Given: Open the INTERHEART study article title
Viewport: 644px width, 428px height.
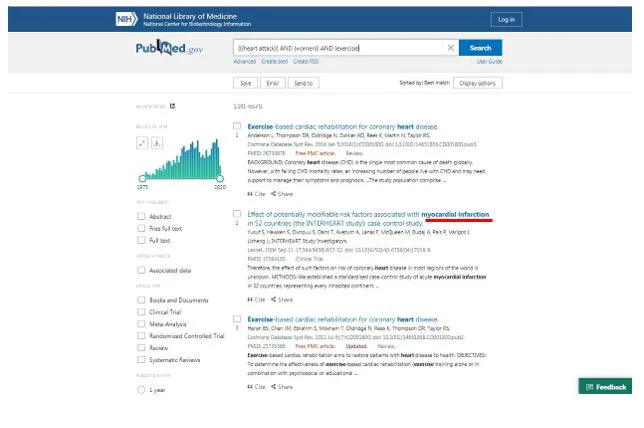Looking at the screenshot, I should tap(368, 219).
